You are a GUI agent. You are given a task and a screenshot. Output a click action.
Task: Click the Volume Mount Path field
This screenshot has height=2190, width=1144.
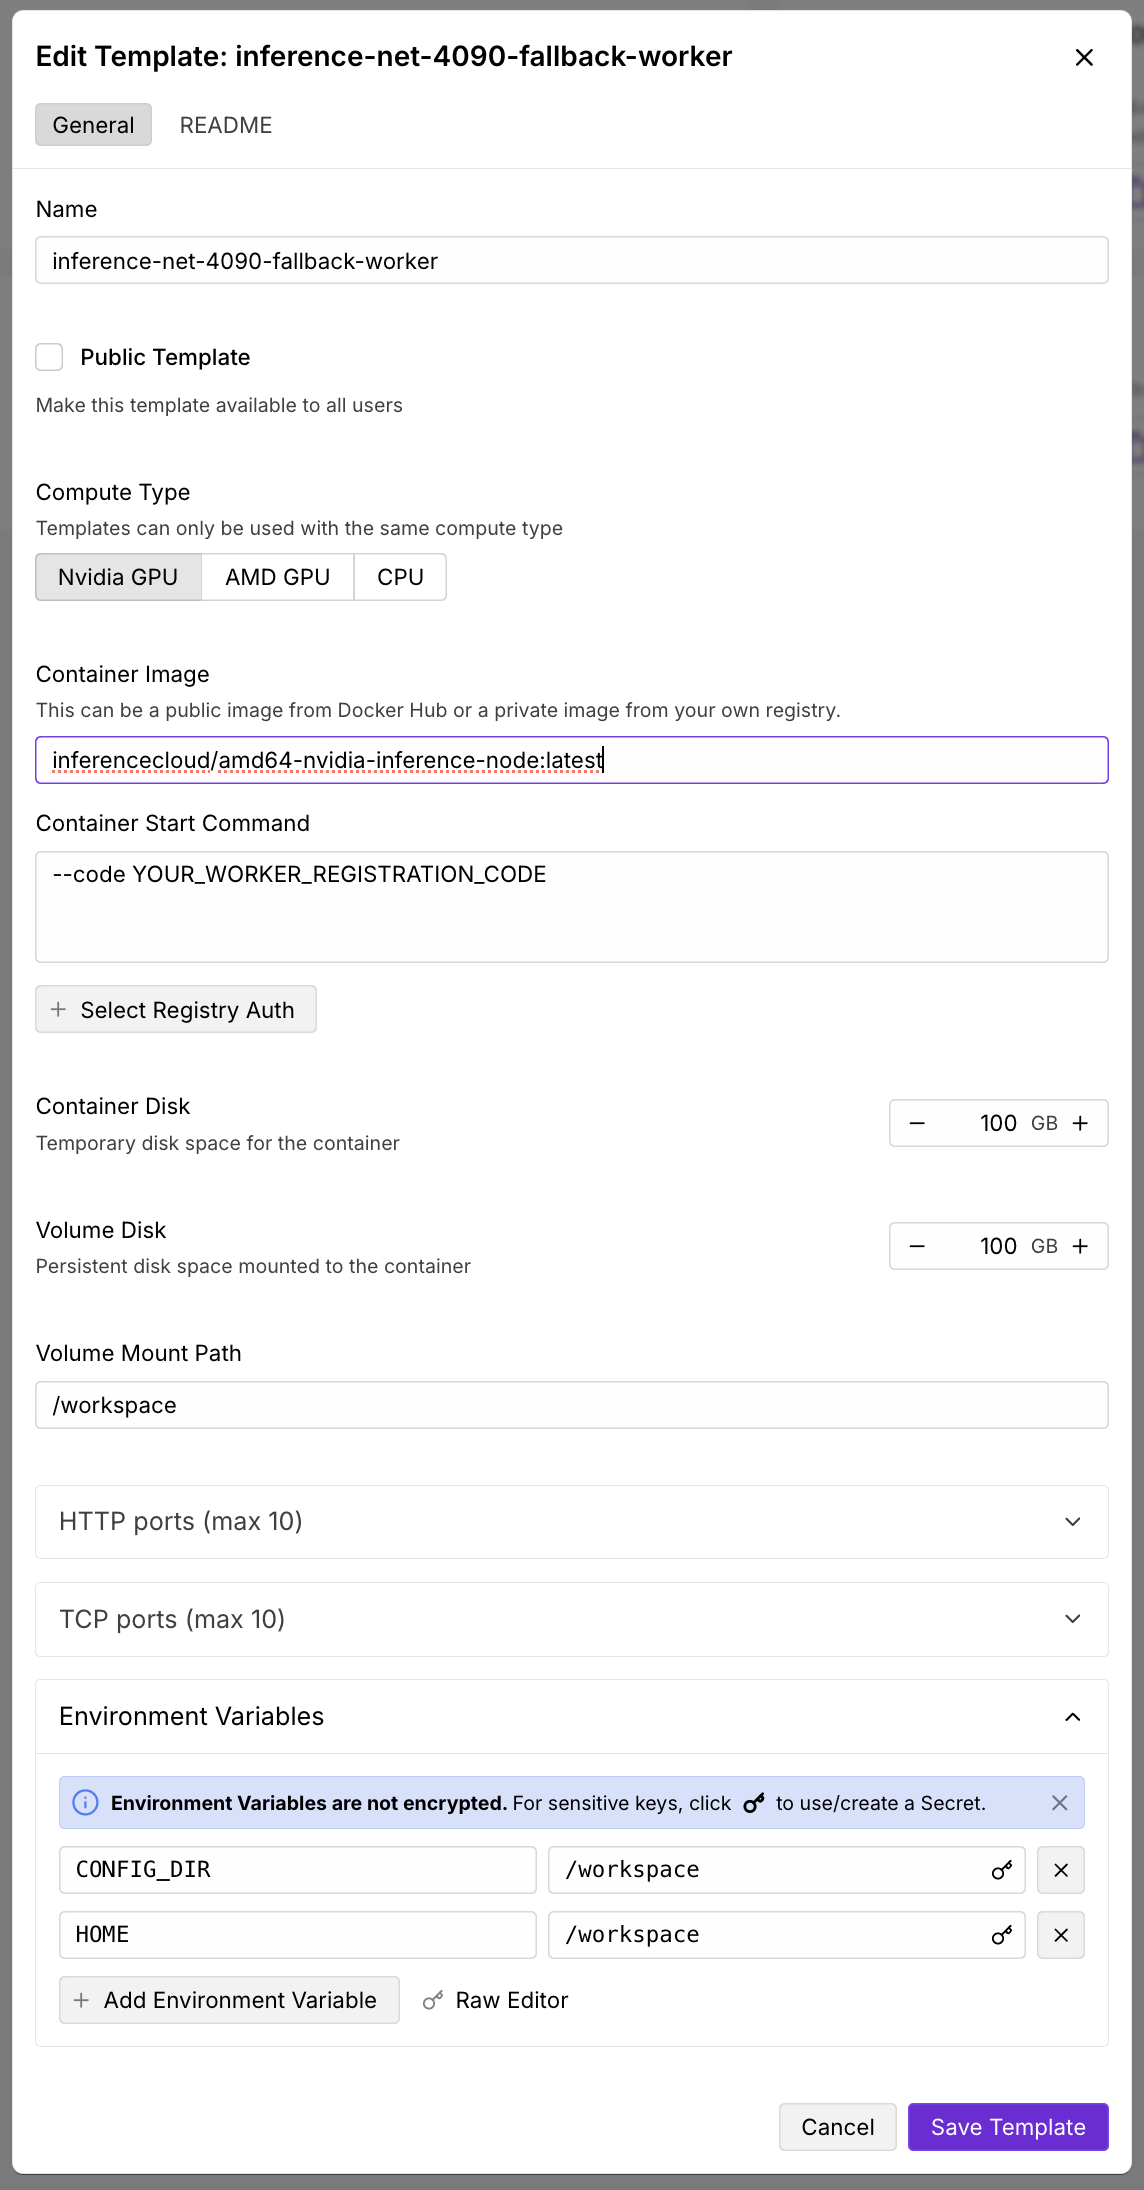[572, 1405]
